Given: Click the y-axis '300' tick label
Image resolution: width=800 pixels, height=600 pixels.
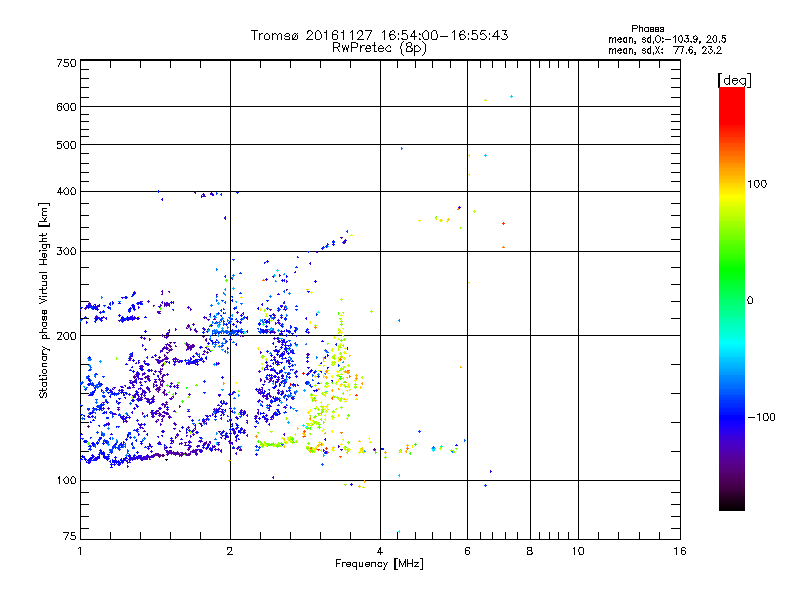Looking at the screenshot, I should (x=66, y=252).
